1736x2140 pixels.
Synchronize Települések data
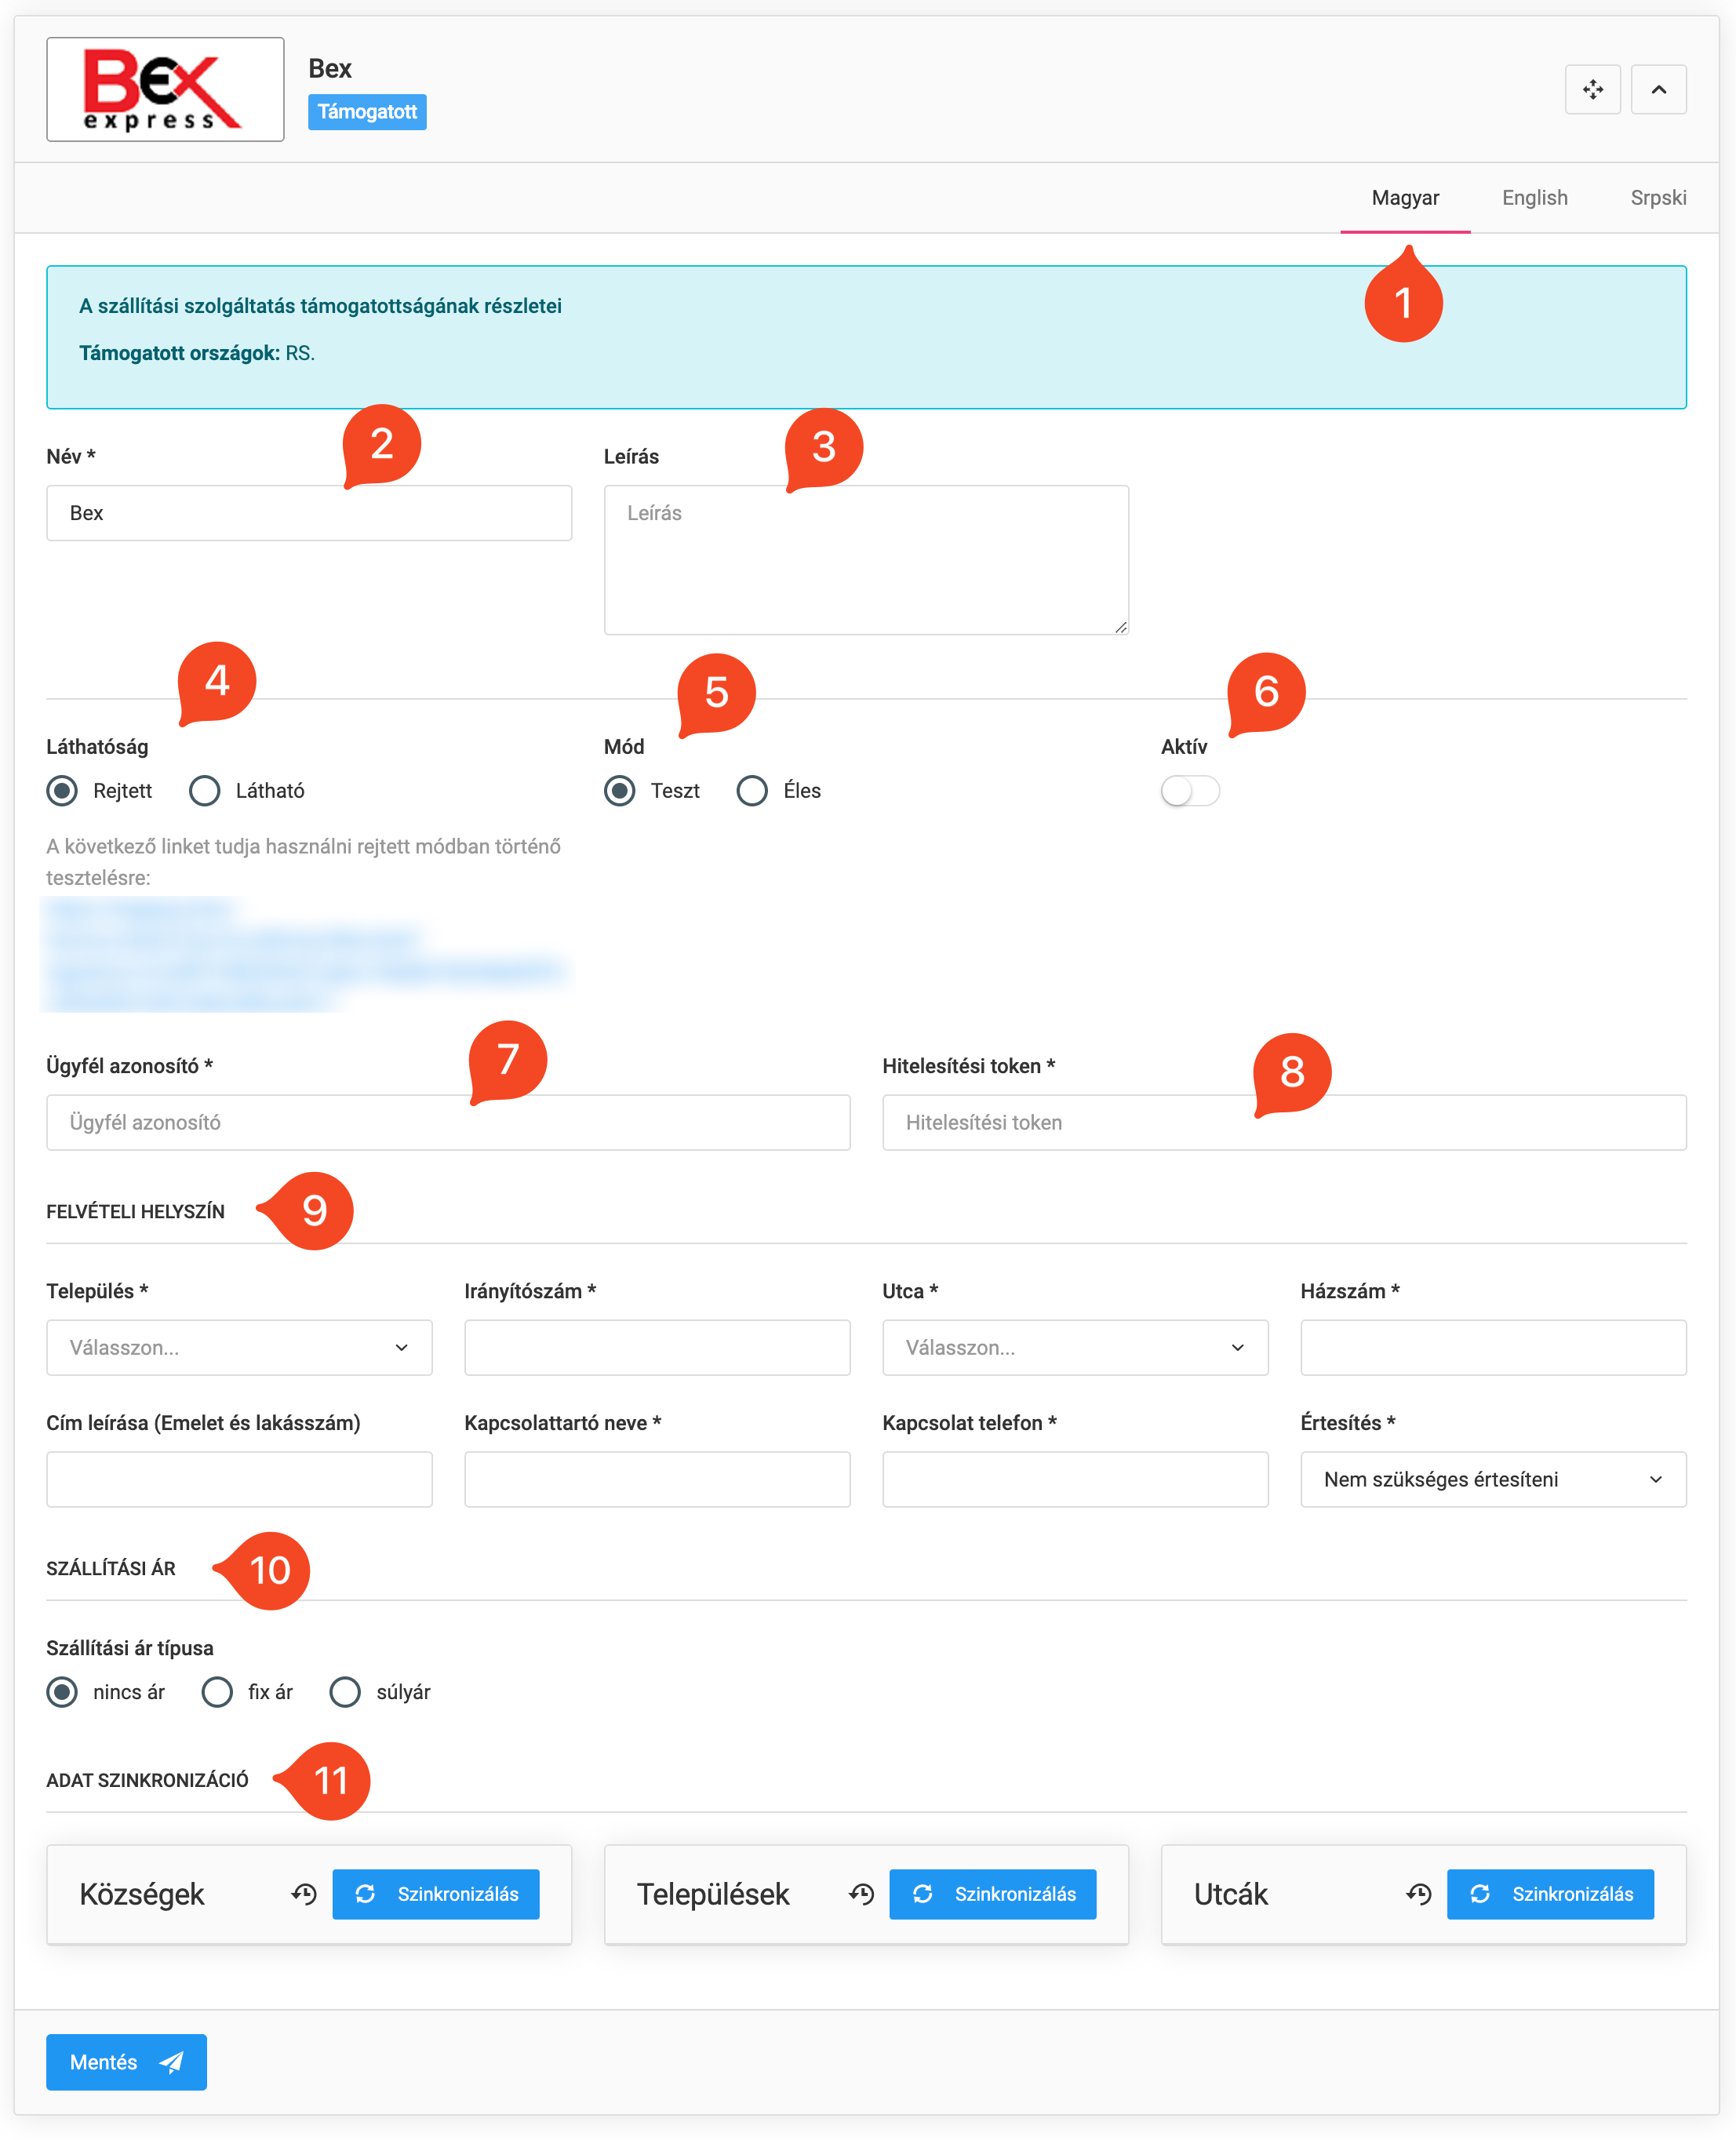point(993,1894)
